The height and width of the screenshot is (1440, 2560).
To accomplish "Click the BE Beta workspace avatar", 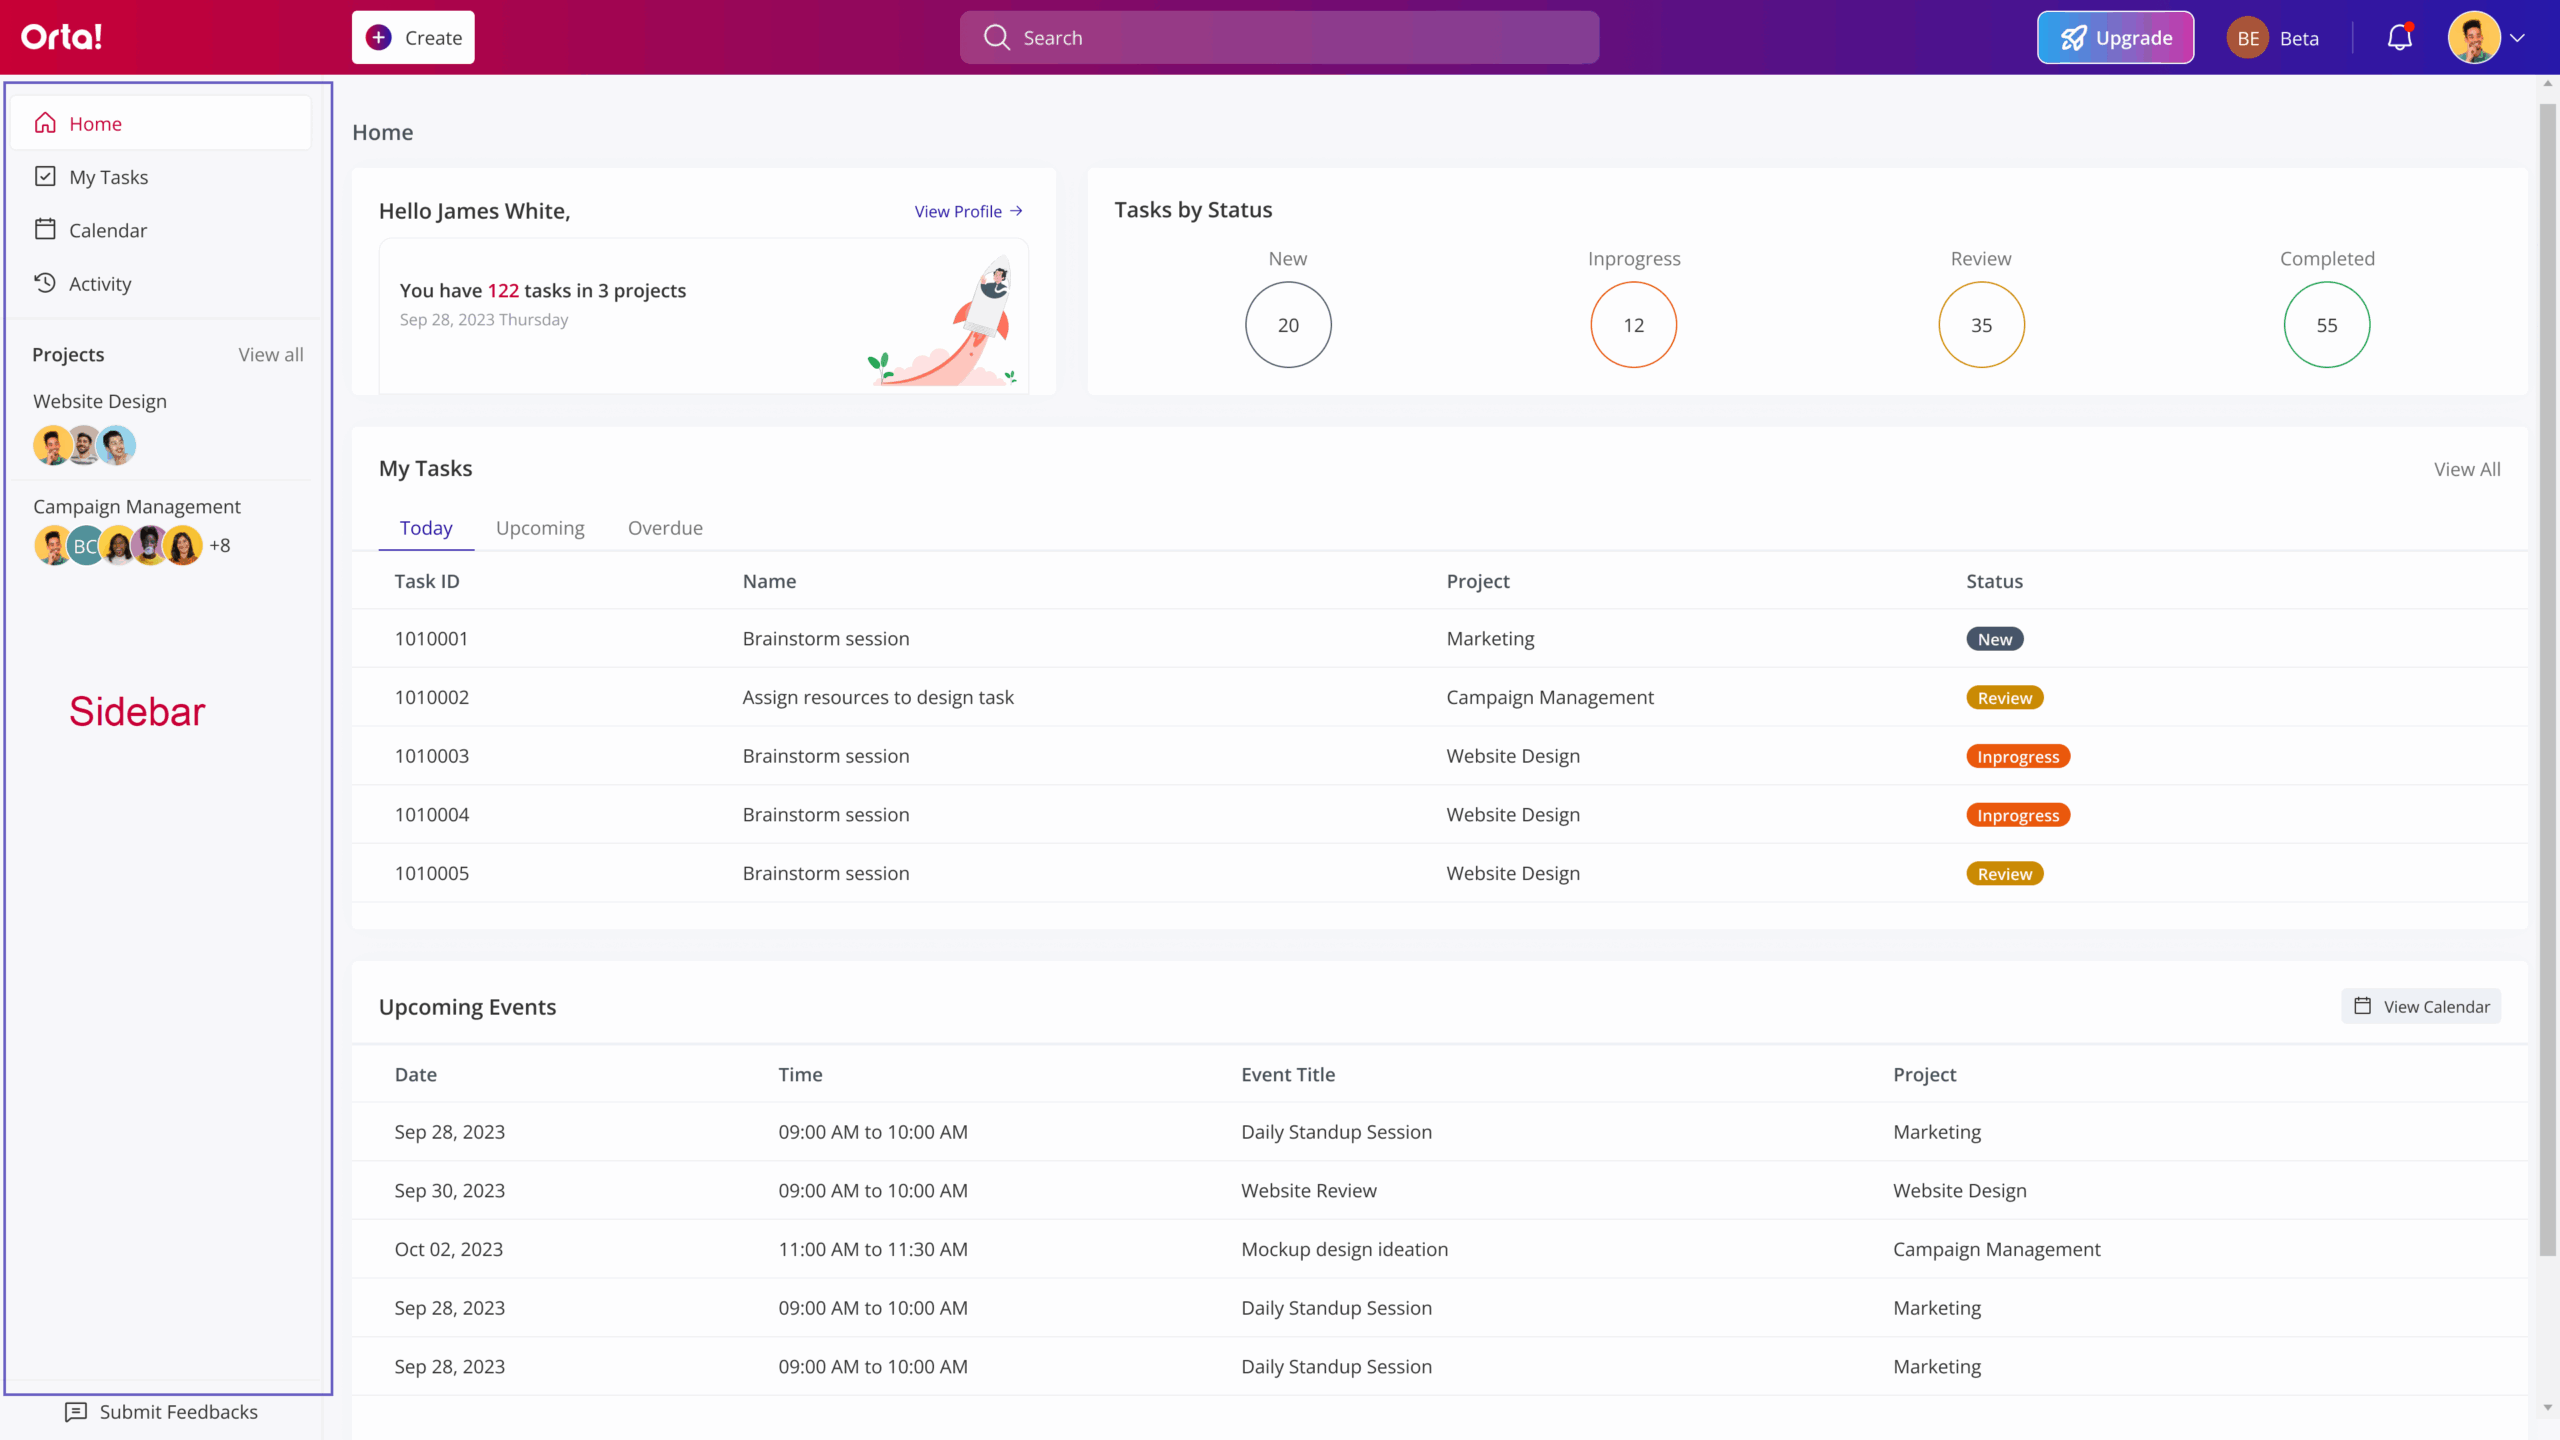I will click(2247, 38).
